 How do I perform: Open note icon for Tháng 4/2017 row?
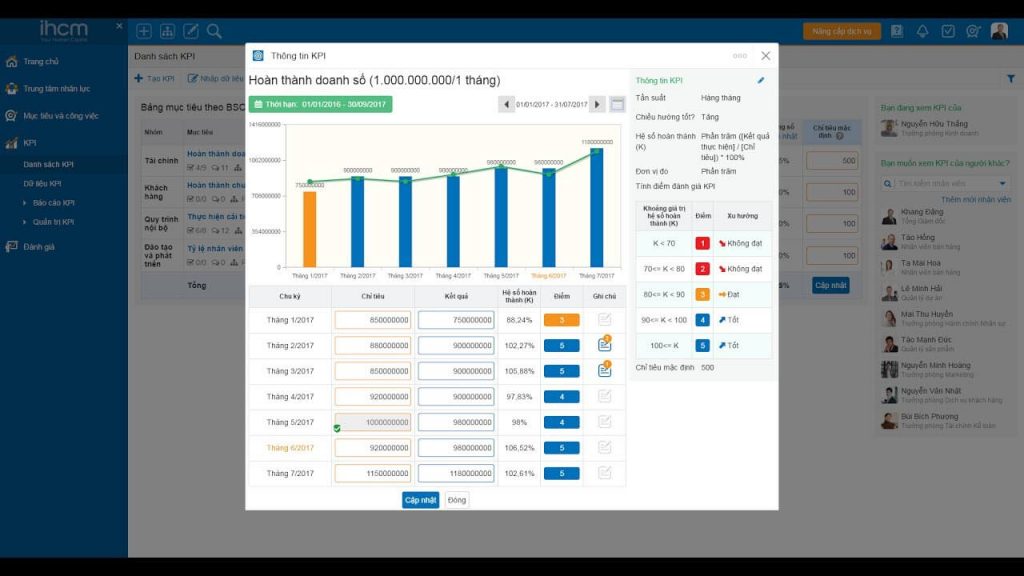tap(604, 396)
